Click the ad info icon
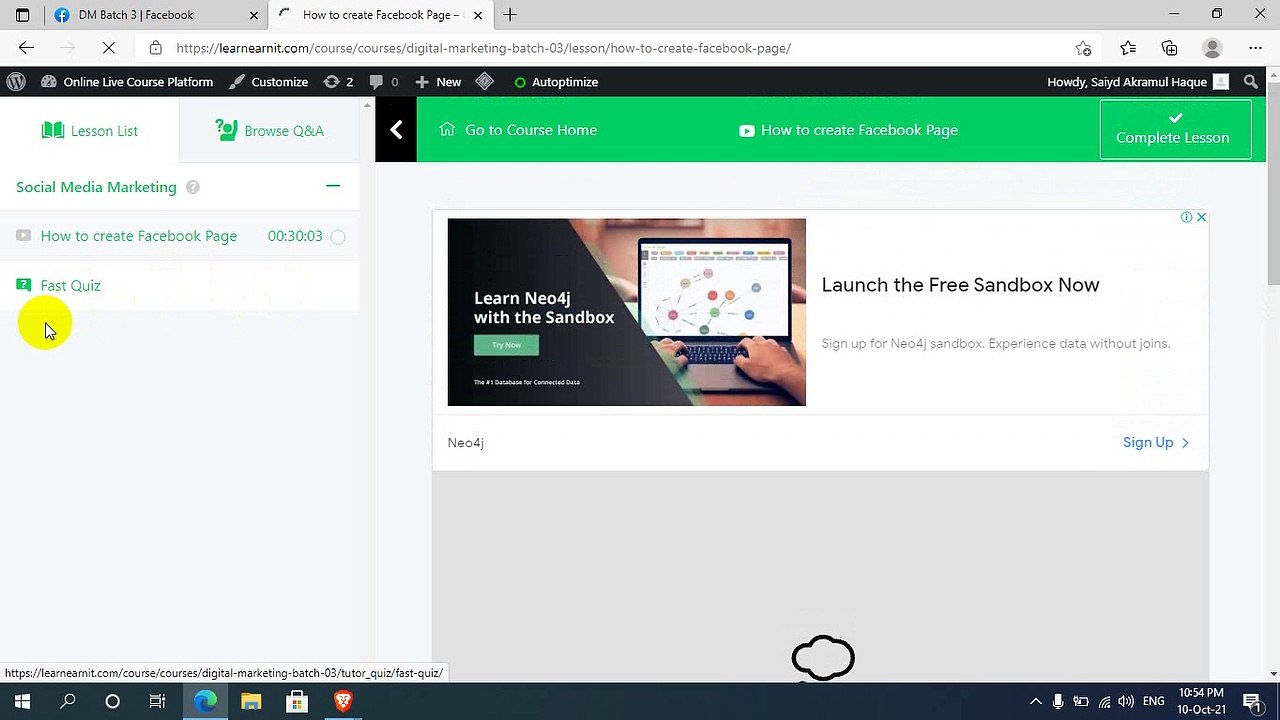Image resolution: width=1280 pixels, height=720 pixels. [x=1186, y=217]
